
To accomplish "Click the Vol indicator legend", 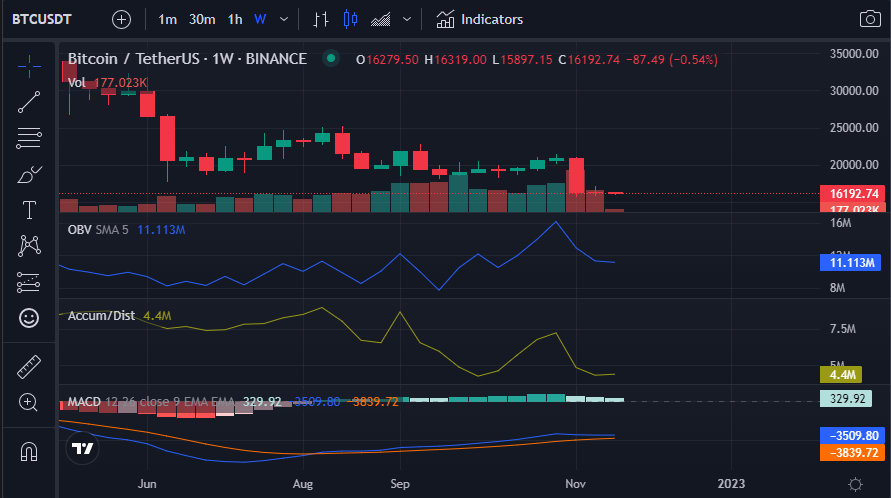I will (x=107, y=83).
